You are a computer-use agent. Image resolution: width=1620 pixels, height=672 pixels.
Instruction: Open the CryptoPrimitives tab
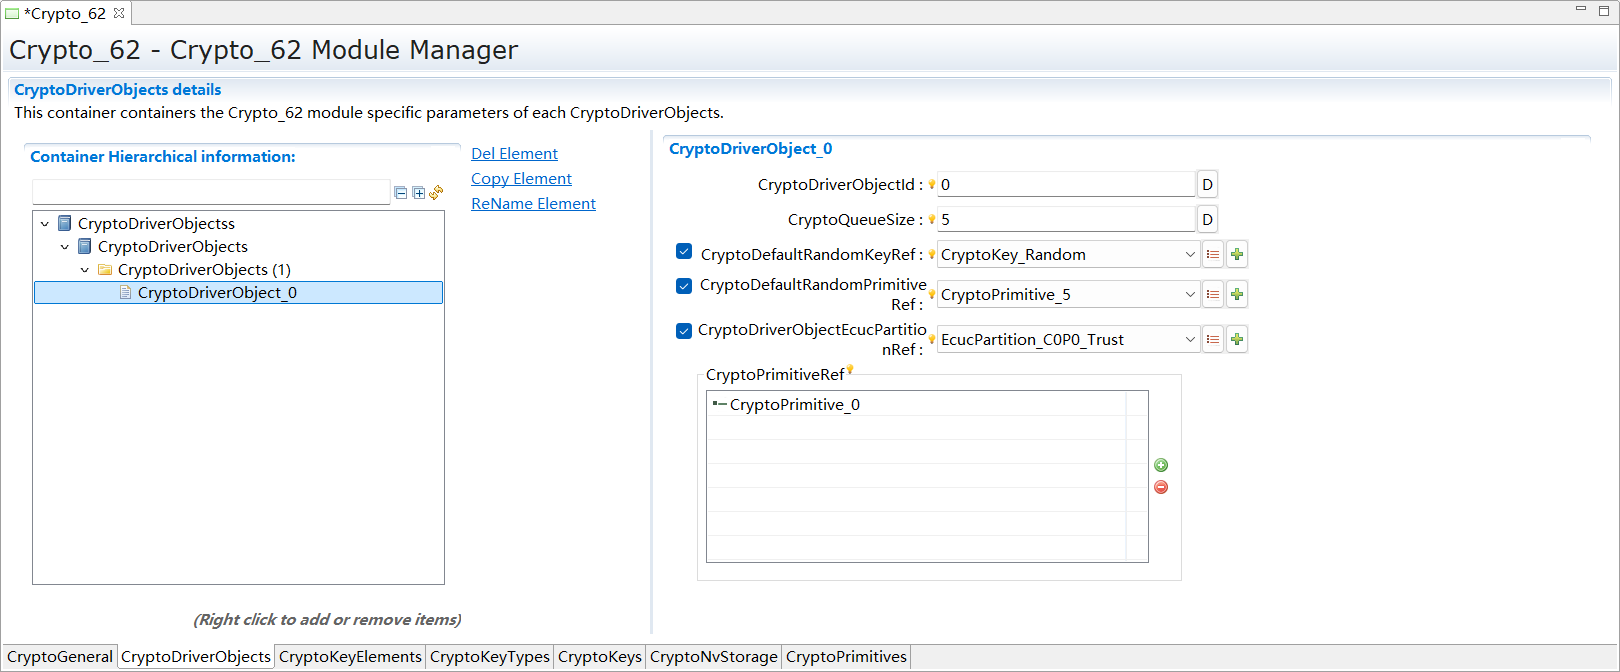[x=846, y=657]
